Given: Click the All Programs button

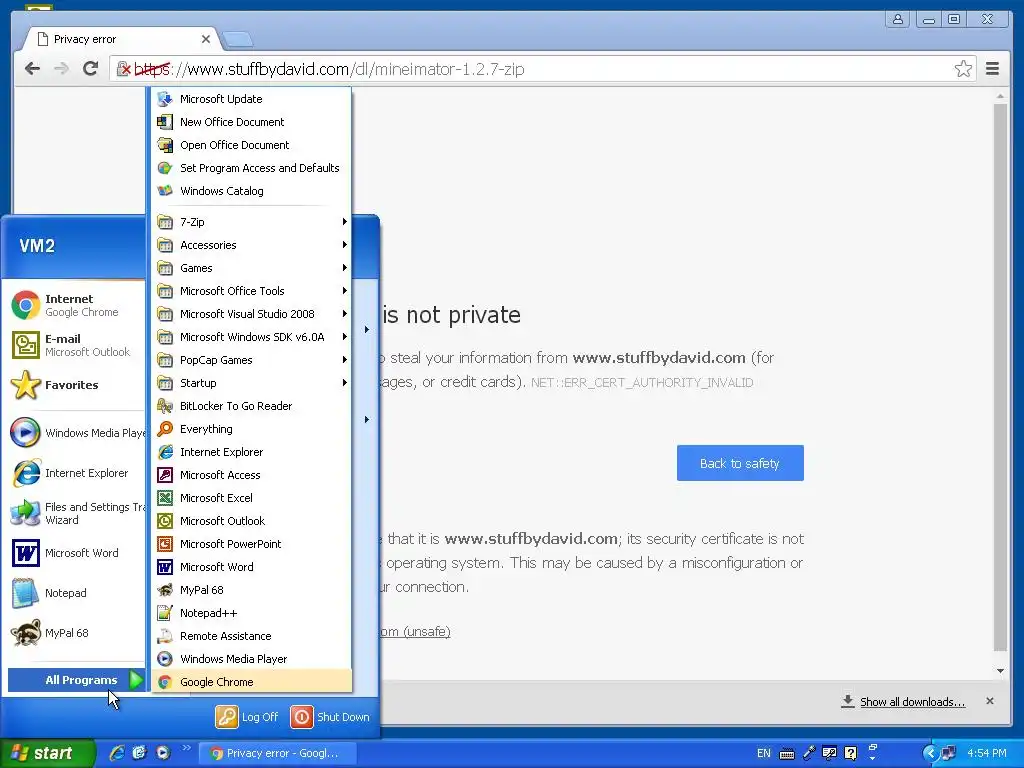Looking at the screenshot, I should pos(75,680).
